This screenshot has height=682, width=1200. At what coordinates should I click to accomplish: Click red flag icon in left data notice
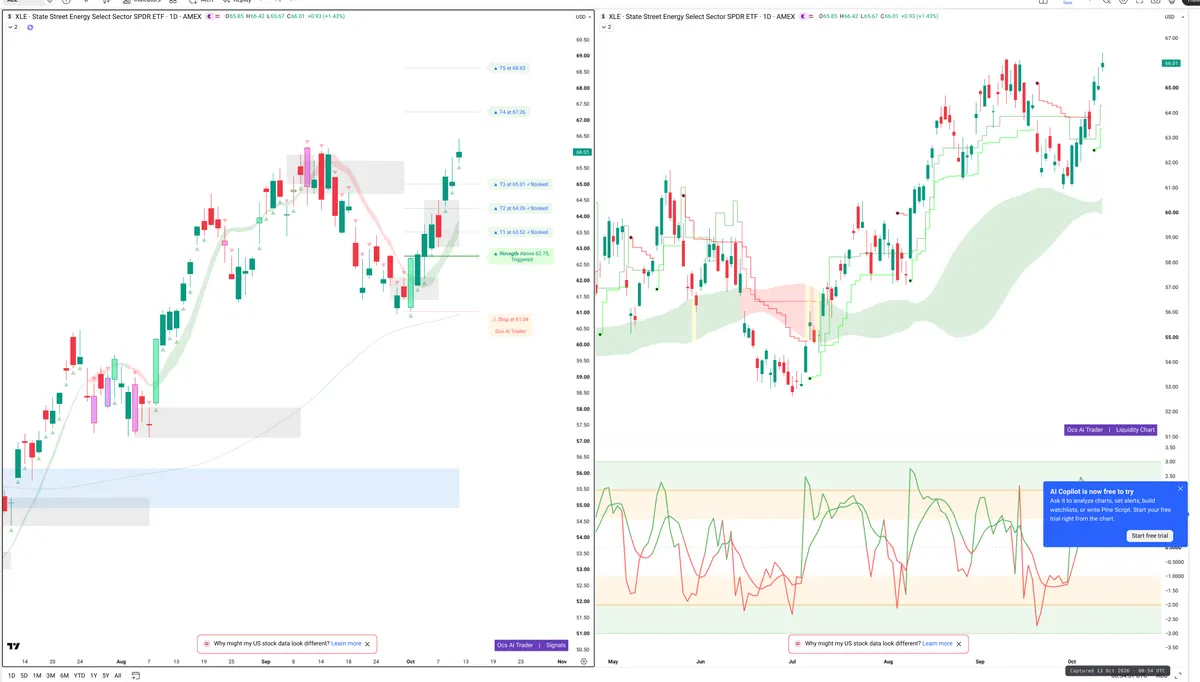point(206,644)
